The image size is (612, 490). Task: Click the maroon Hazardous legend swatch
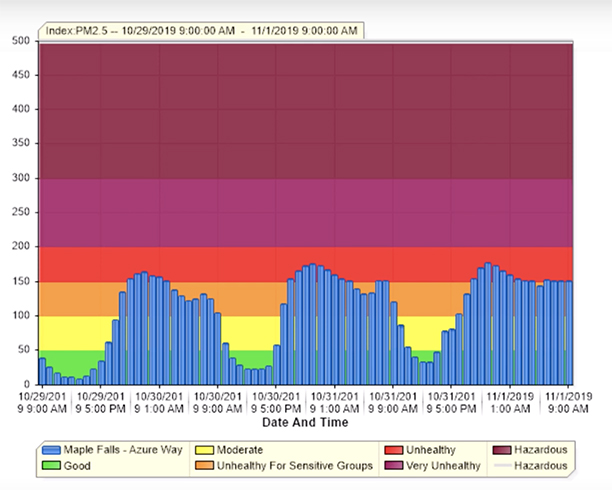pos(502,451)
